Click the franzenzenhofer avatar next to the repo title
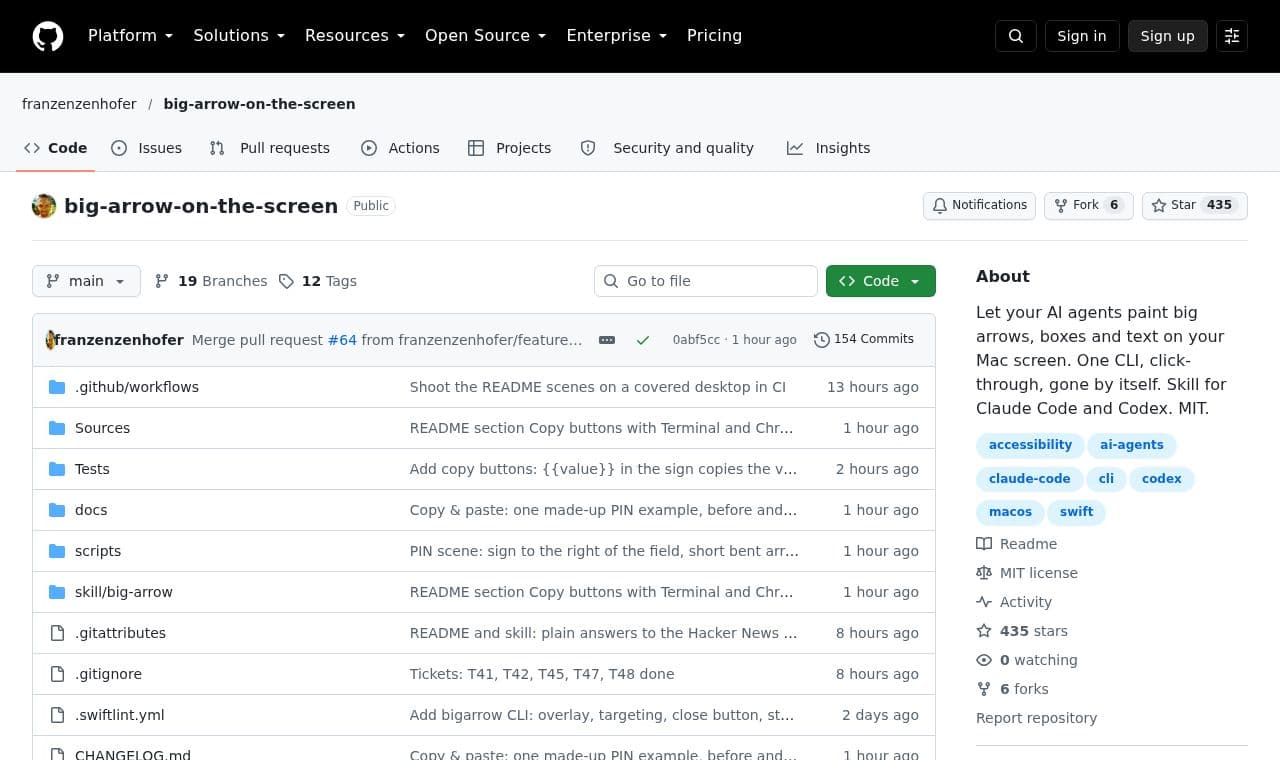 (44, 206)
